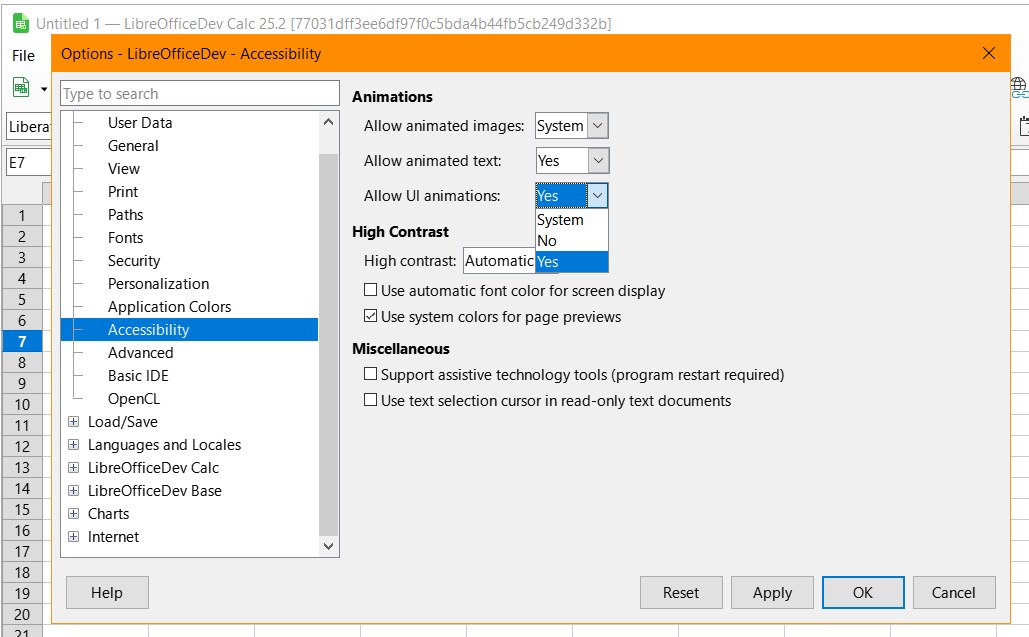Select row header 12 in the spreadsheet

click(22, 446)
